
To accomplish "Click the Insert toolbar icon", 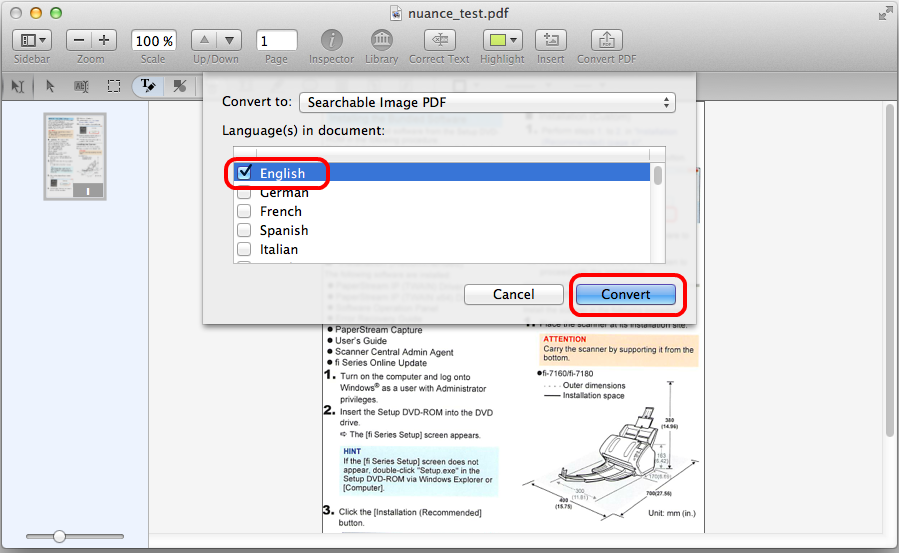I will [550, 41].
